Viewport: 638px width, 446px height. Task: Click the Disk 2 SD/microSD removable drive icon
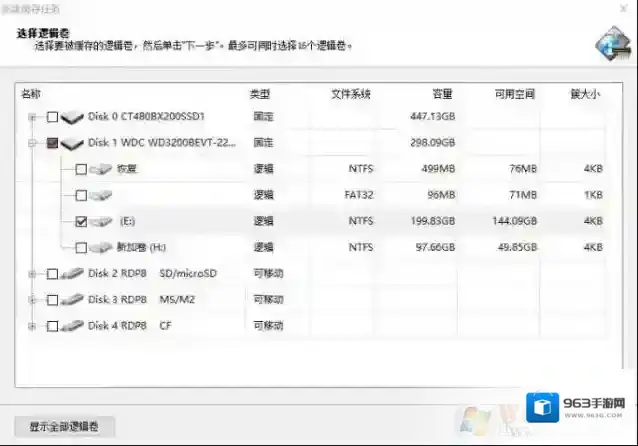72,273
